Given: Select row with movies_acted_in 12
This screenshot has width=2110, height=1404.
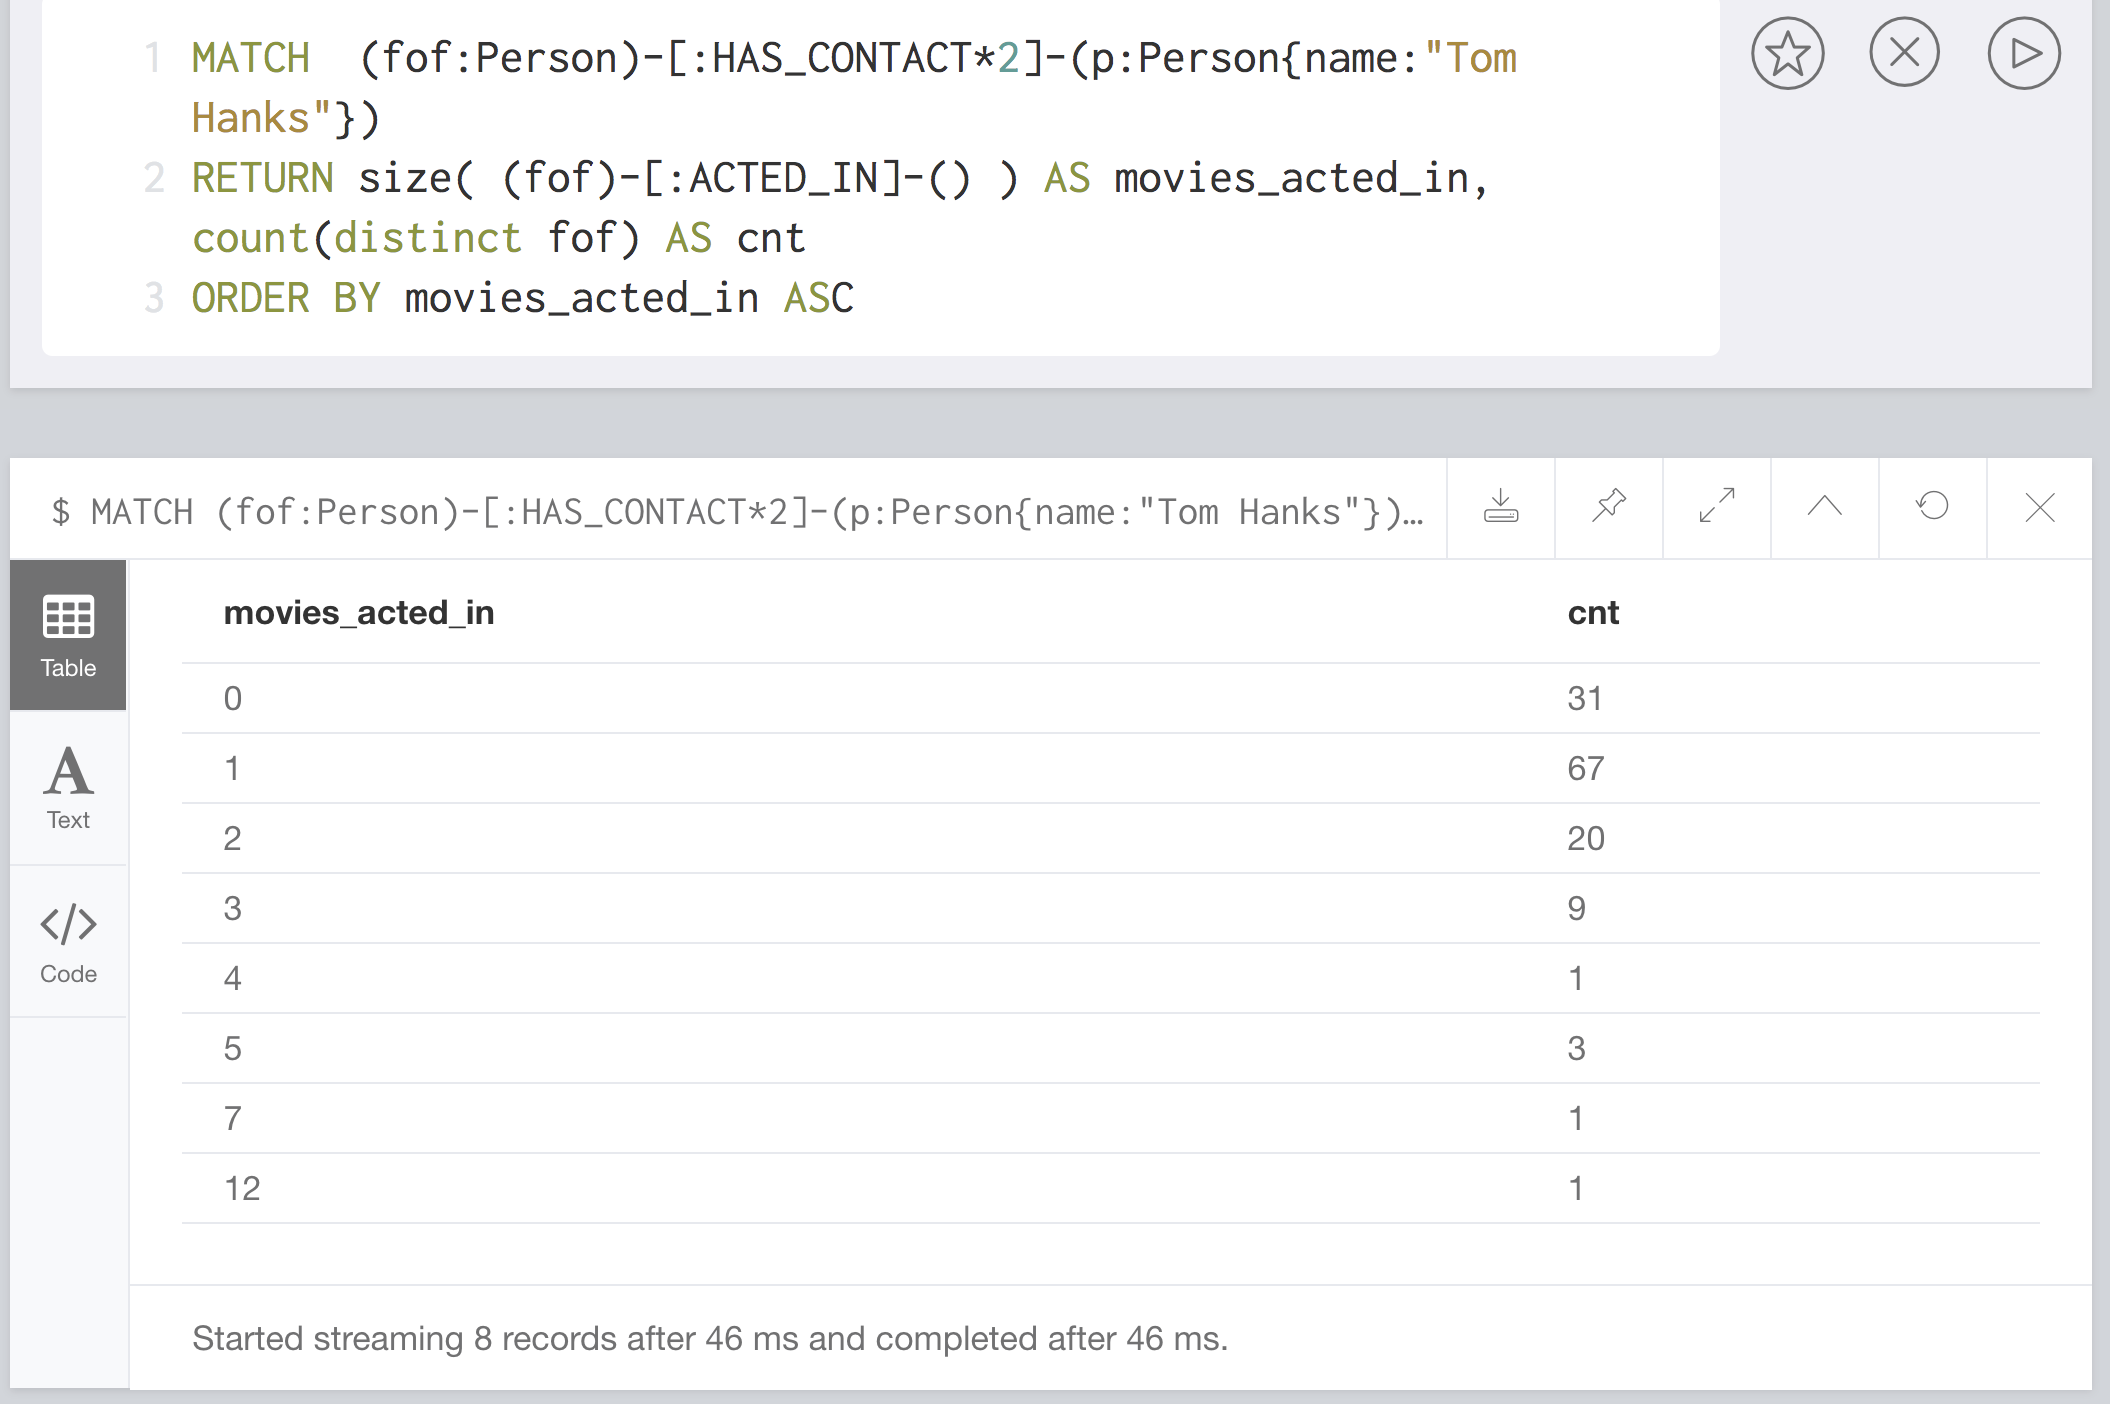Looking at the screenshot, I should click(242, 1188).
